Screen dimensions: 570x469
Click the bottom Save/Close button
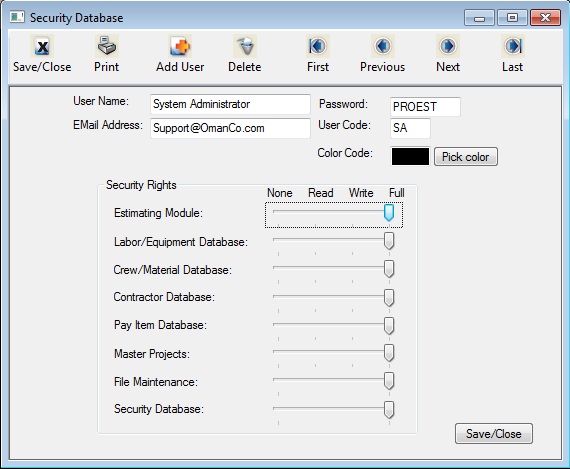click(x=494, y=433)
